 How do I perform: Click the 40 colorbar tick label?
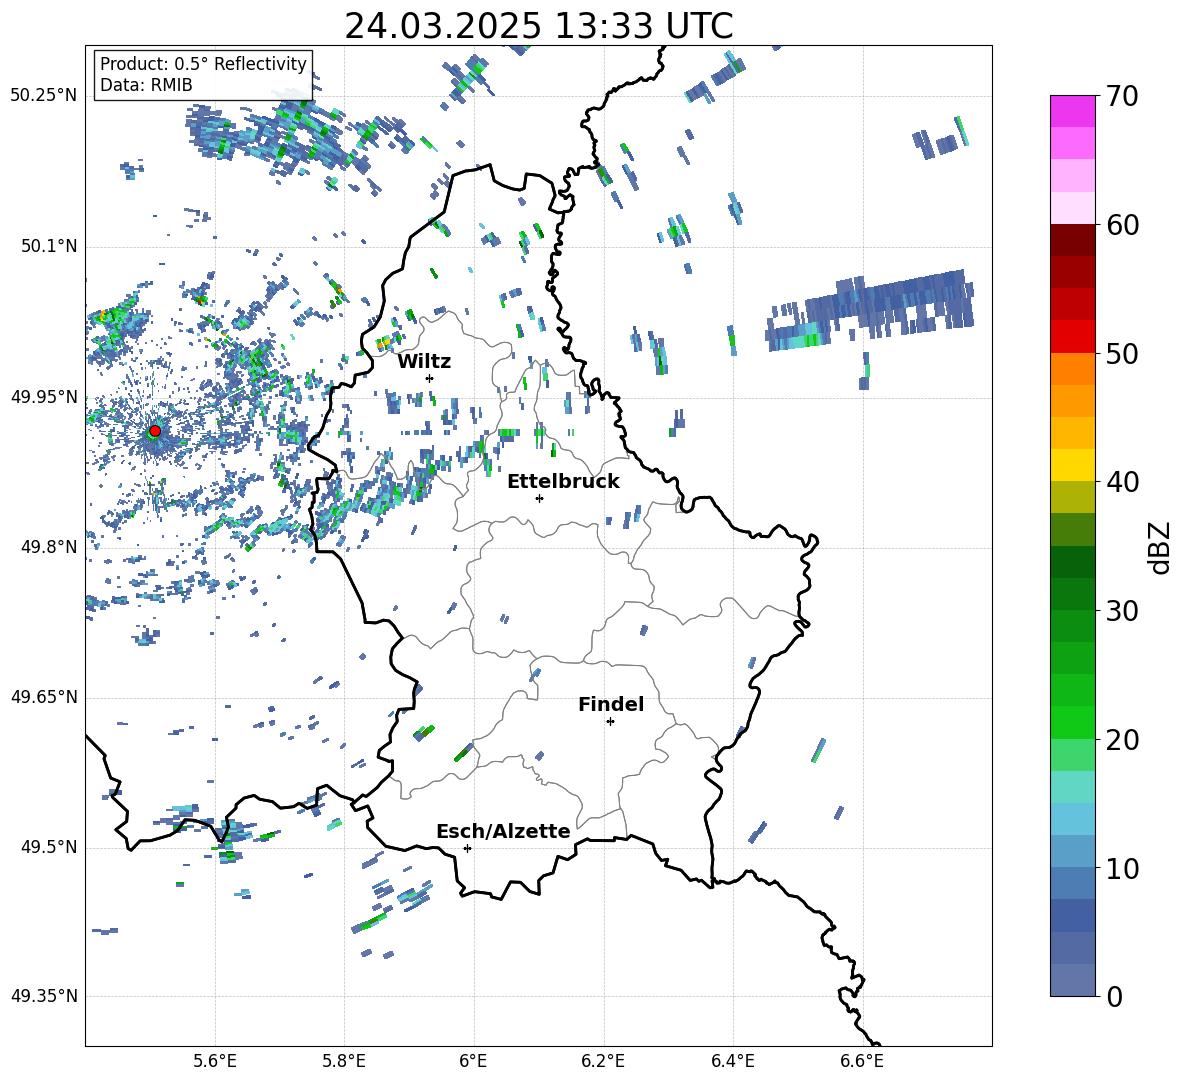tap(1122, 482)
